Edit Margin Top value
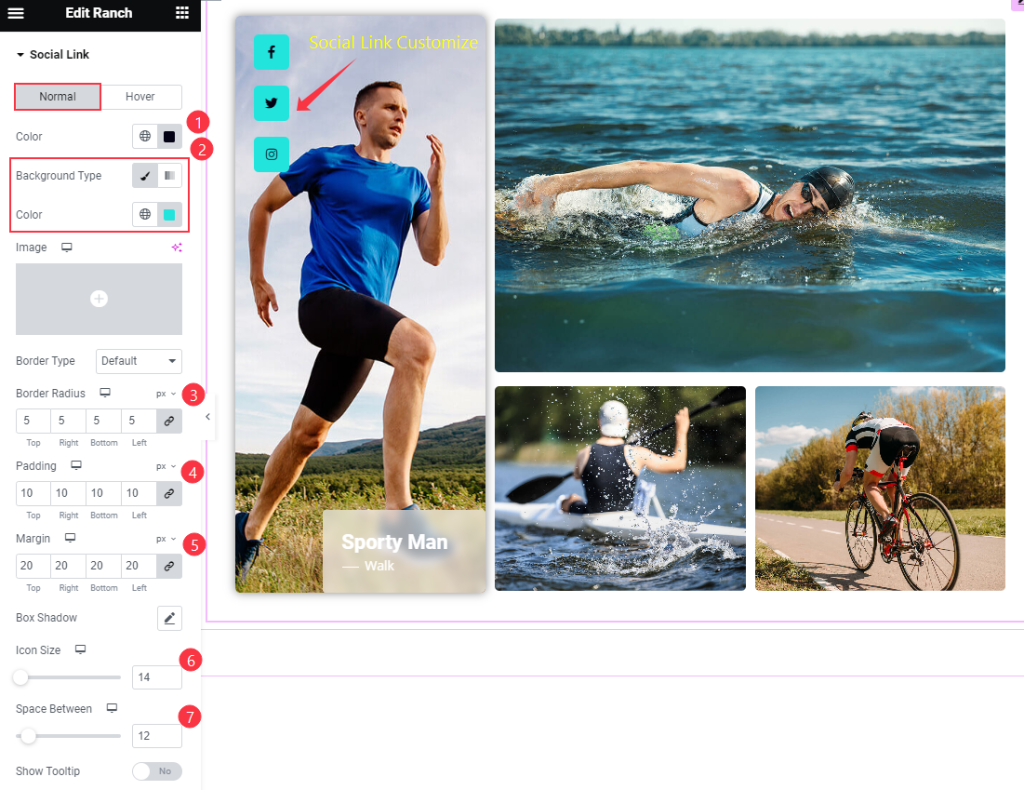Screen dimensions: 1024x790 [x=33, y=566]
